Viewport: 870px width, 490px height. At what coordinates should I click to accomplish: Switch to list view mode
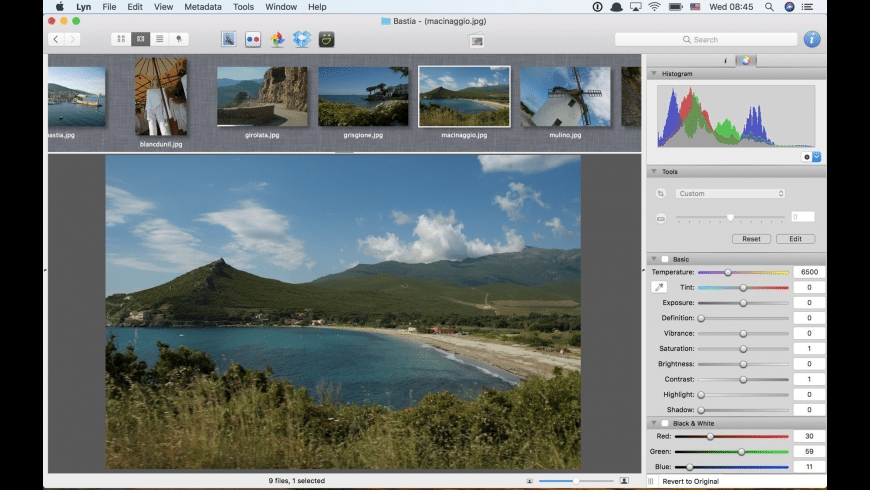tap(160, 39)
